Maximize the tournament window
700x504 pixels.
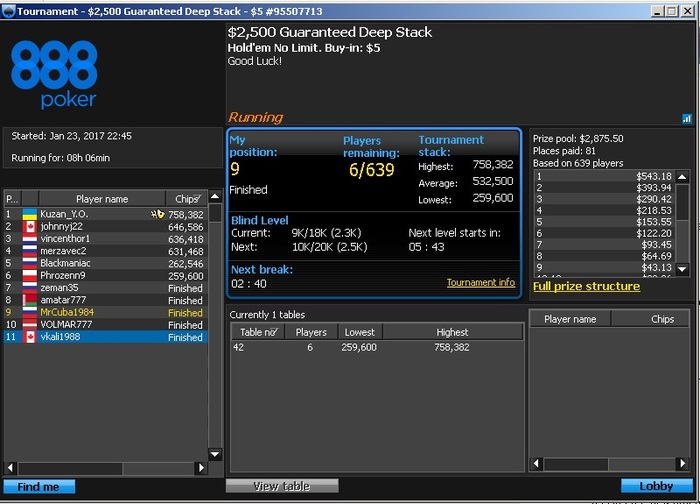pos(671,11)
